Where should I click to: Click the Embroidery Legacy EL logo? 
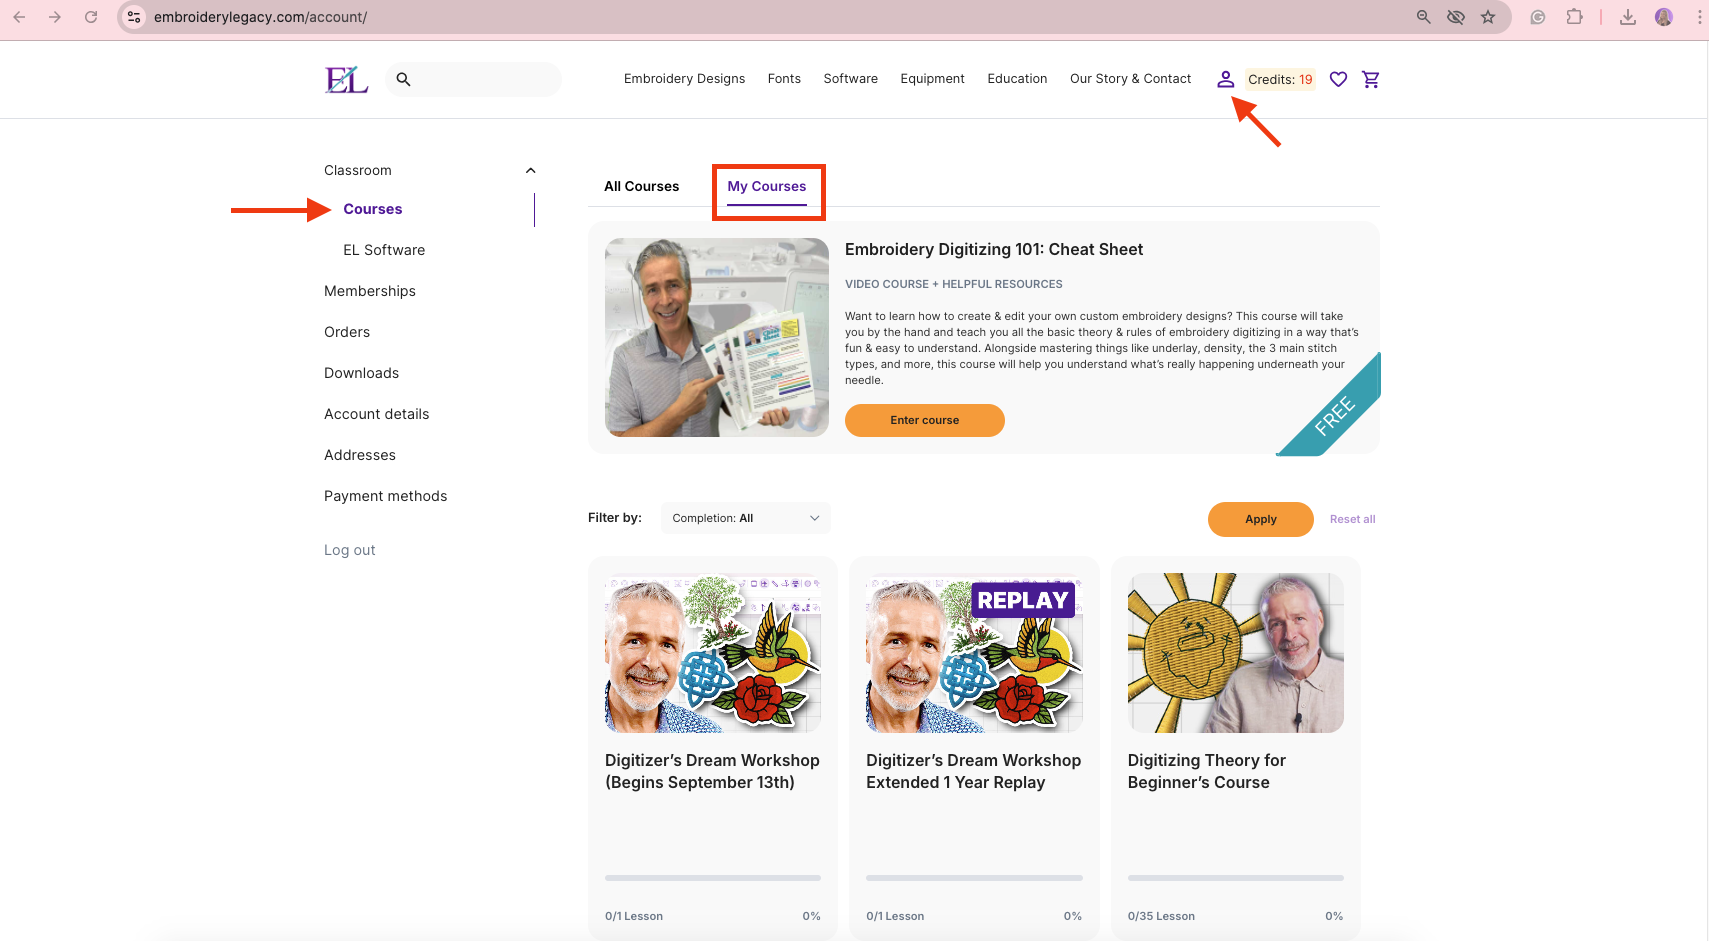tap(347, 79)
